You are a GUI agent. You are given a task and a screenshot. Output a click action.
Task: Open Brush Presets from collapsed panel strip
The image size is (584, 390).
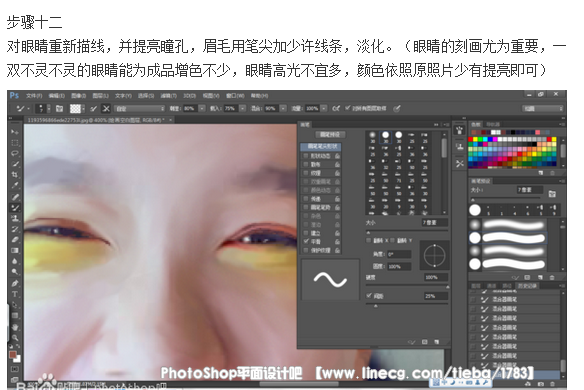460,130
